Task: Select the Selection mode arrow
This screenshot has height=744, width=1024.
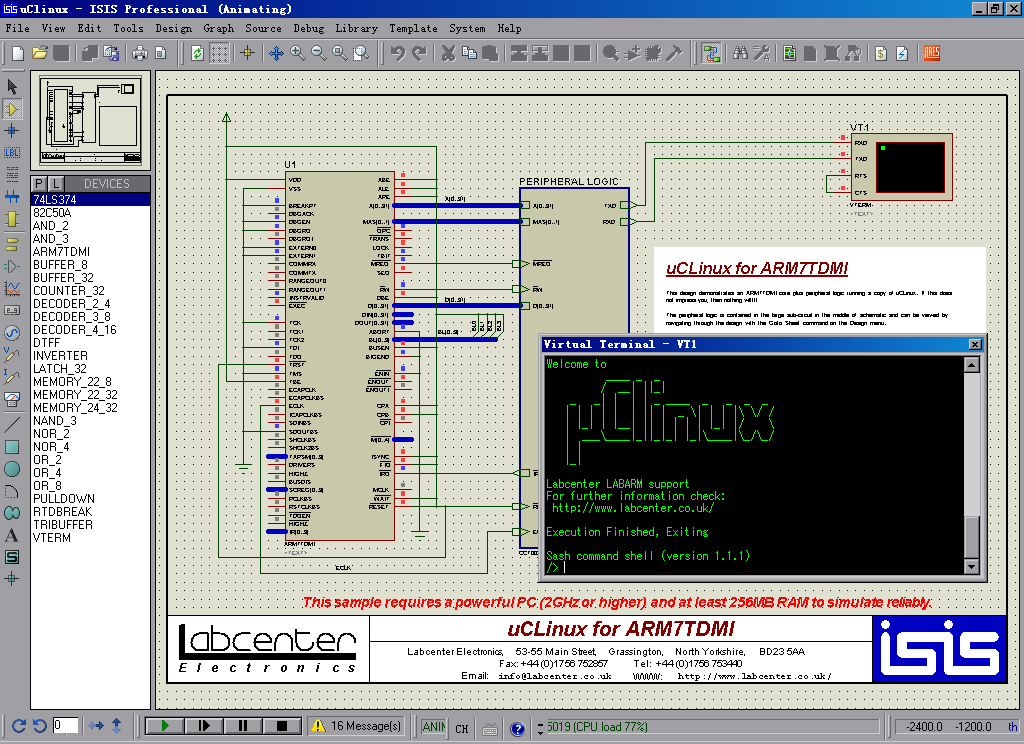Action: (x=12, y=86)
